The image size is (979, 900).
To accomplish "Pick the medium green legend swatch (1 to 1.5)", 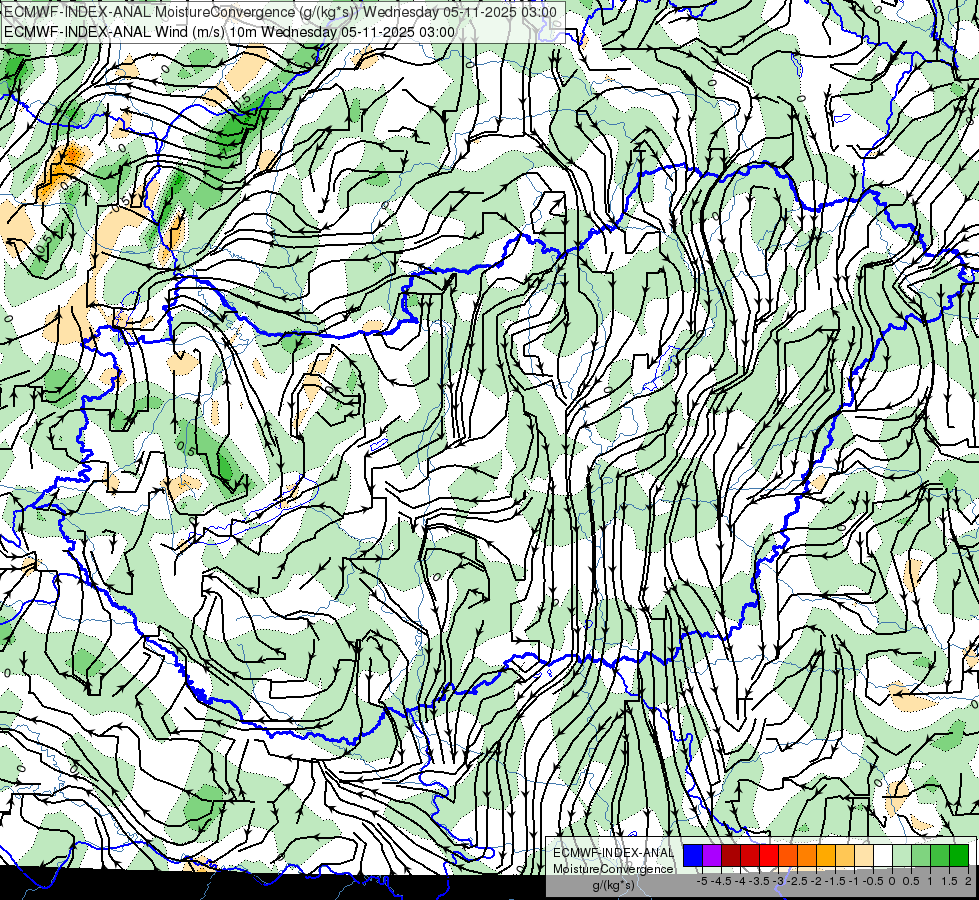I will click(940, 855).
